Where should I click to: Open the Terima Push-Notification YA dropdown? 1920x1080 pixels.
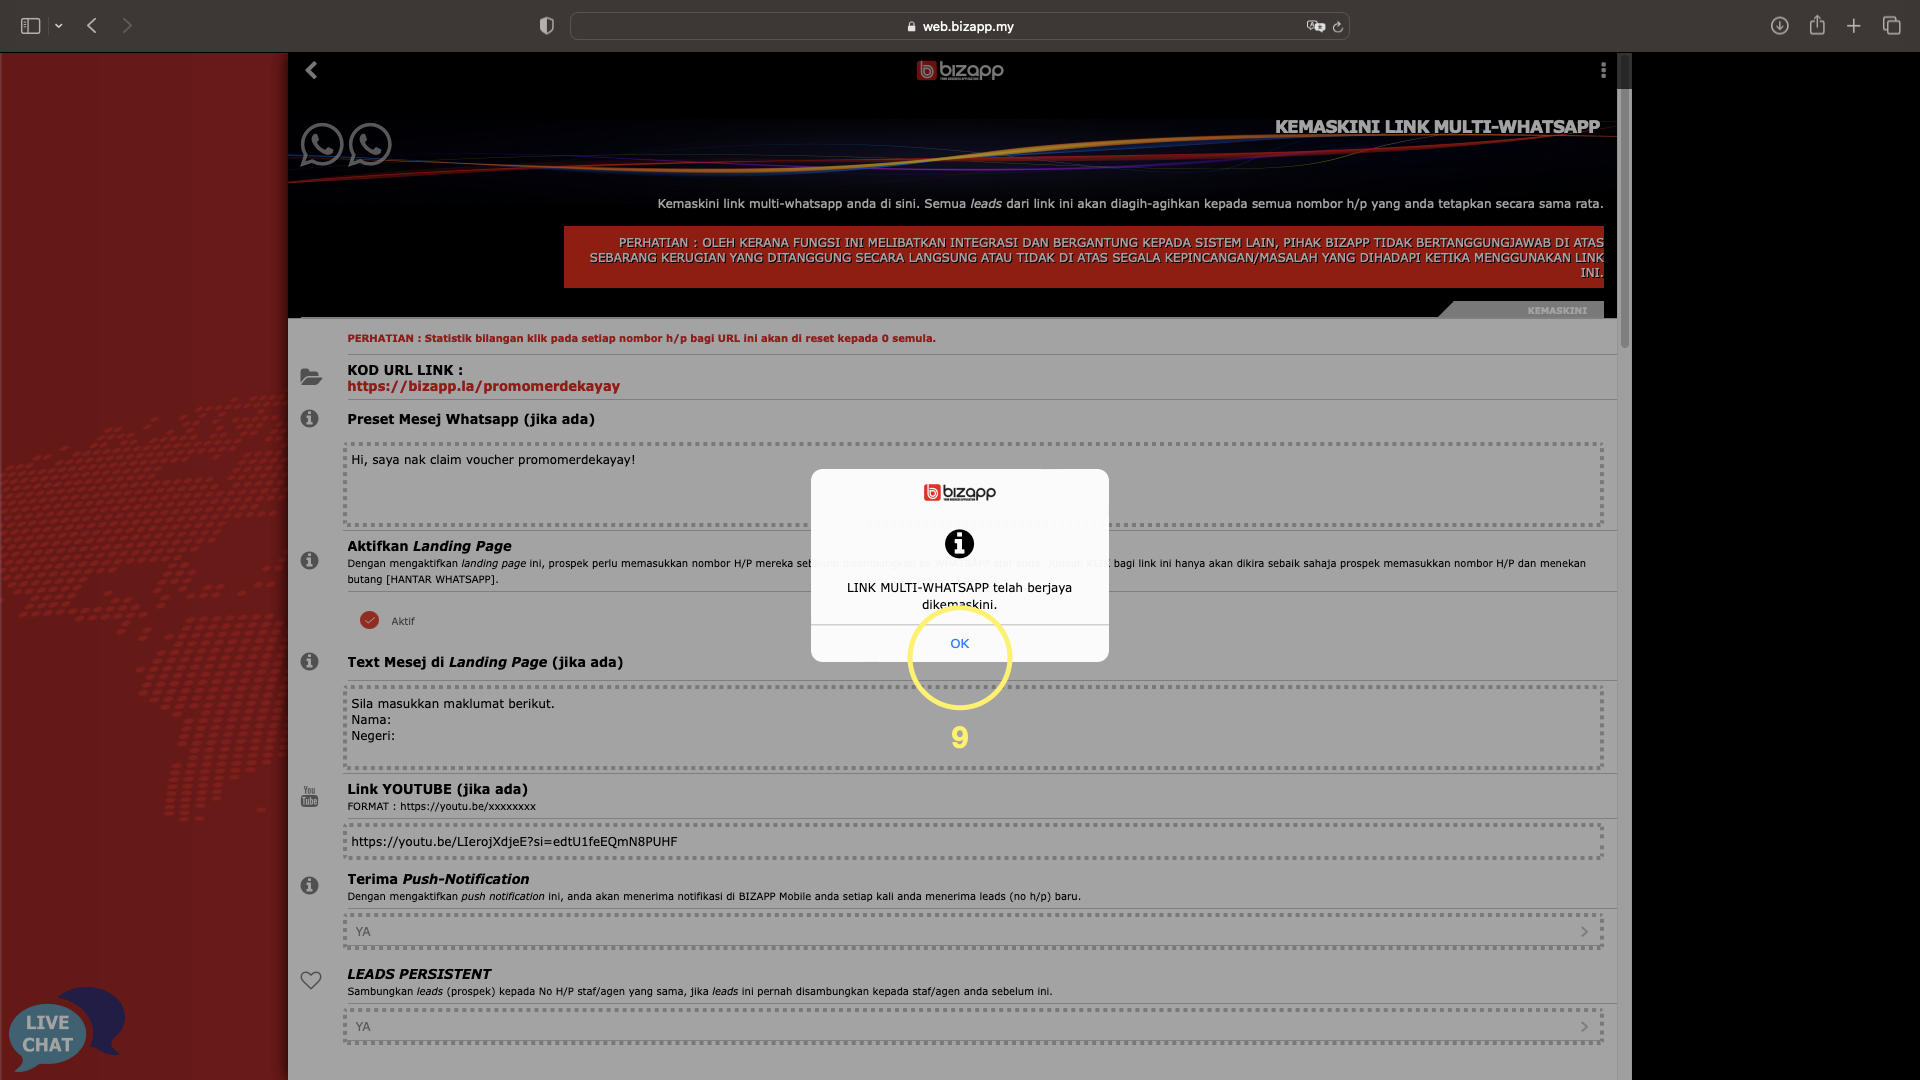tap(973, 931)
